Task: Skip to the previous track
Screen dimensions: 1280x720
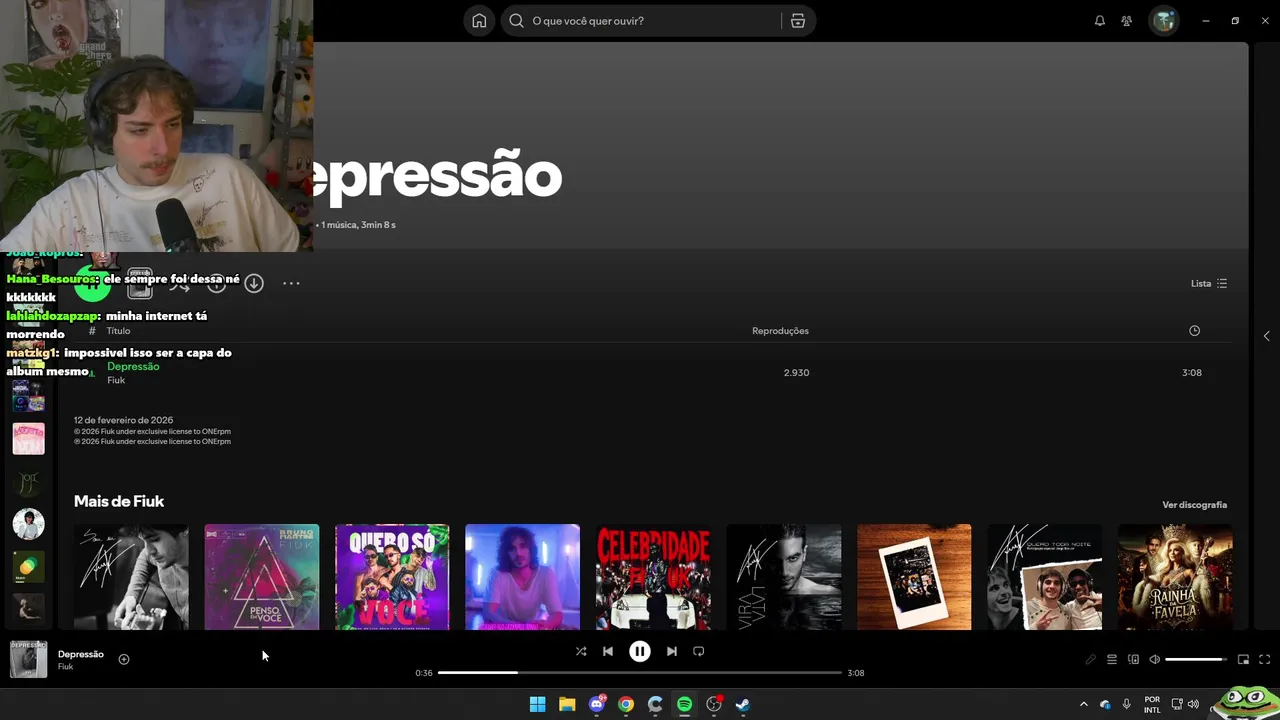Action: pyautogui.click(x=607, y=651)
